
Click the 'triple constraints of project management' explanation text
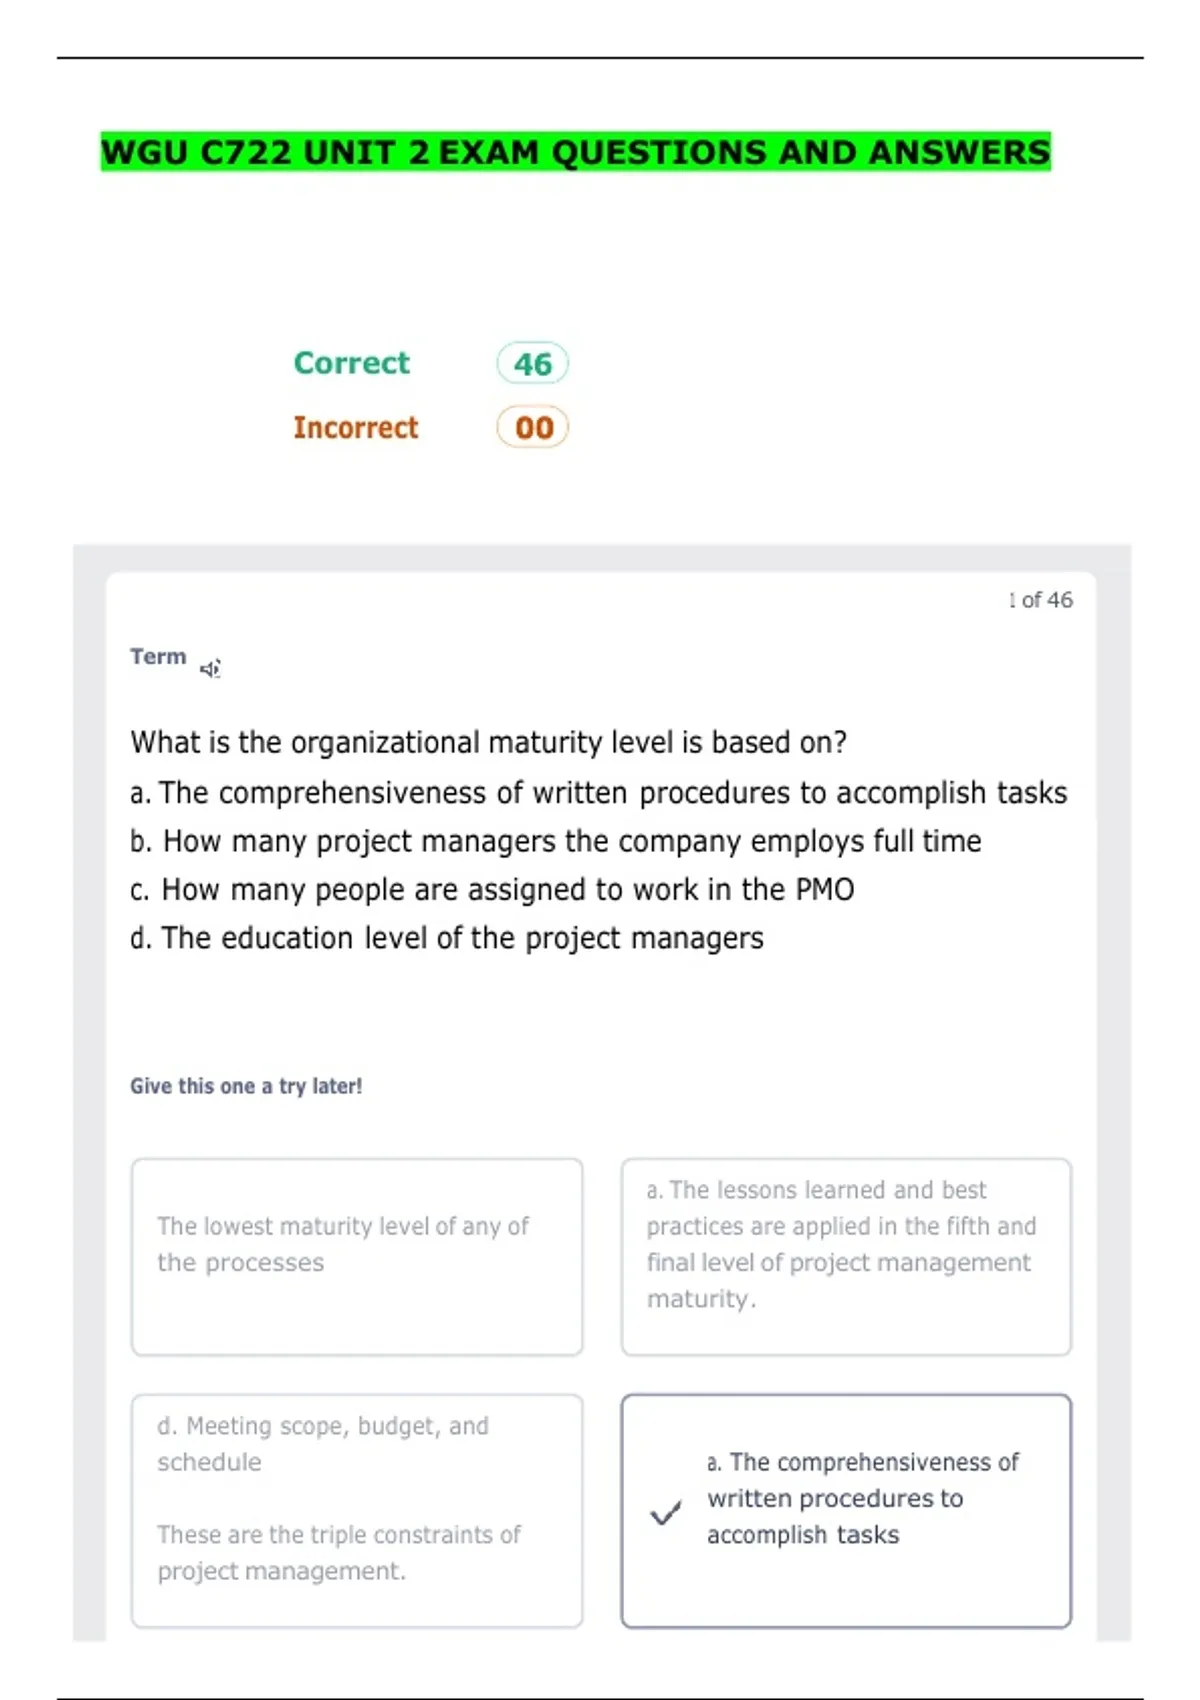(339, 1553)
